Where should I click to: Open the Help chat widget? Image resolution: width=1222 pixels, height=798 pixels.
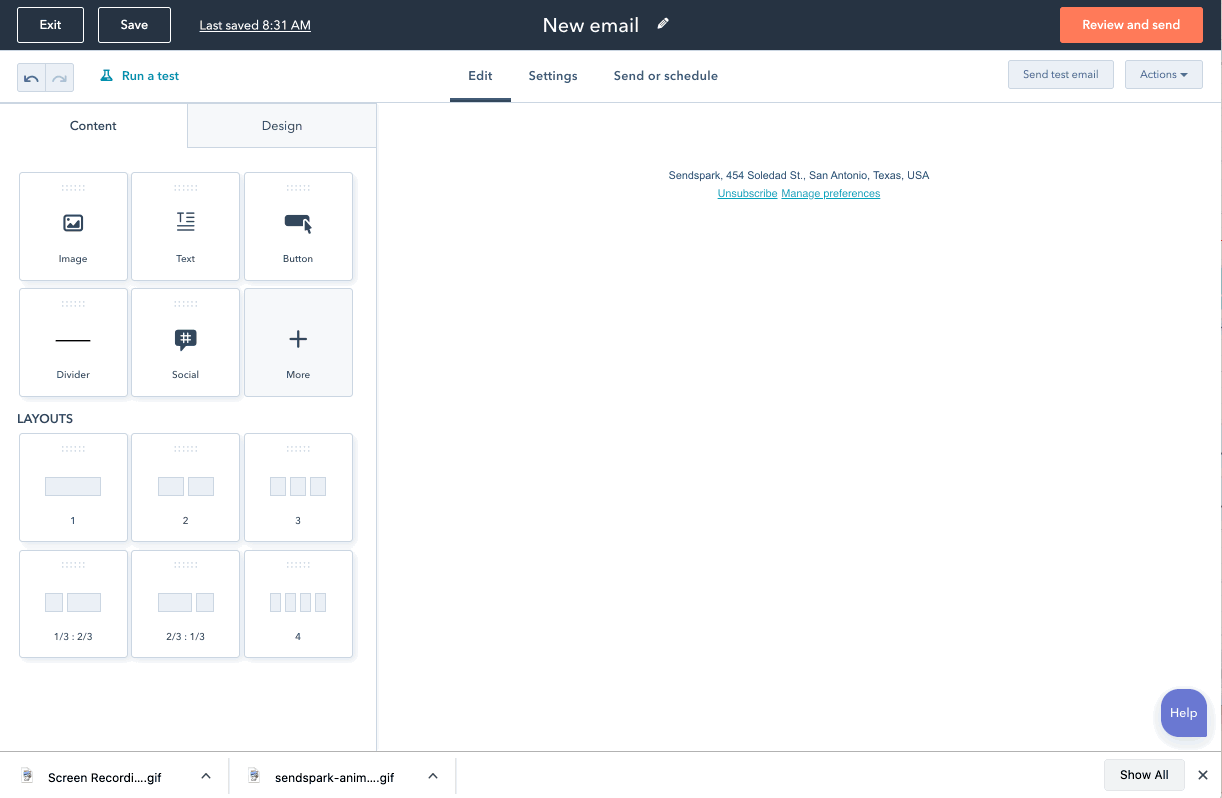pos(1183,713)
